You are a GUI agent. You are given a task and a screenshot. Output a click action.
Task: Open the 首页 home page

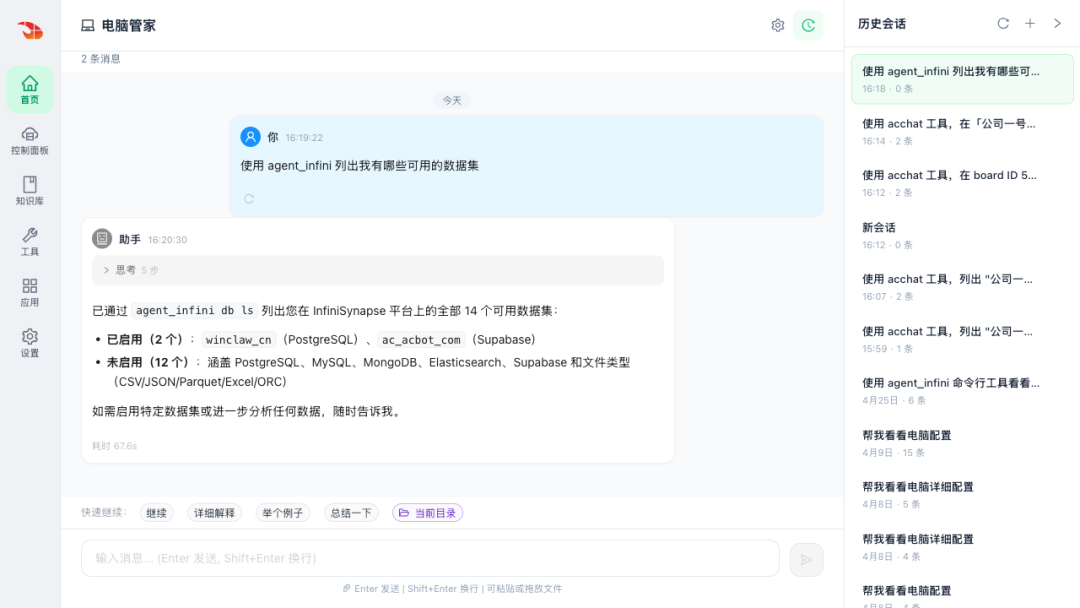(x=30, y=90)
